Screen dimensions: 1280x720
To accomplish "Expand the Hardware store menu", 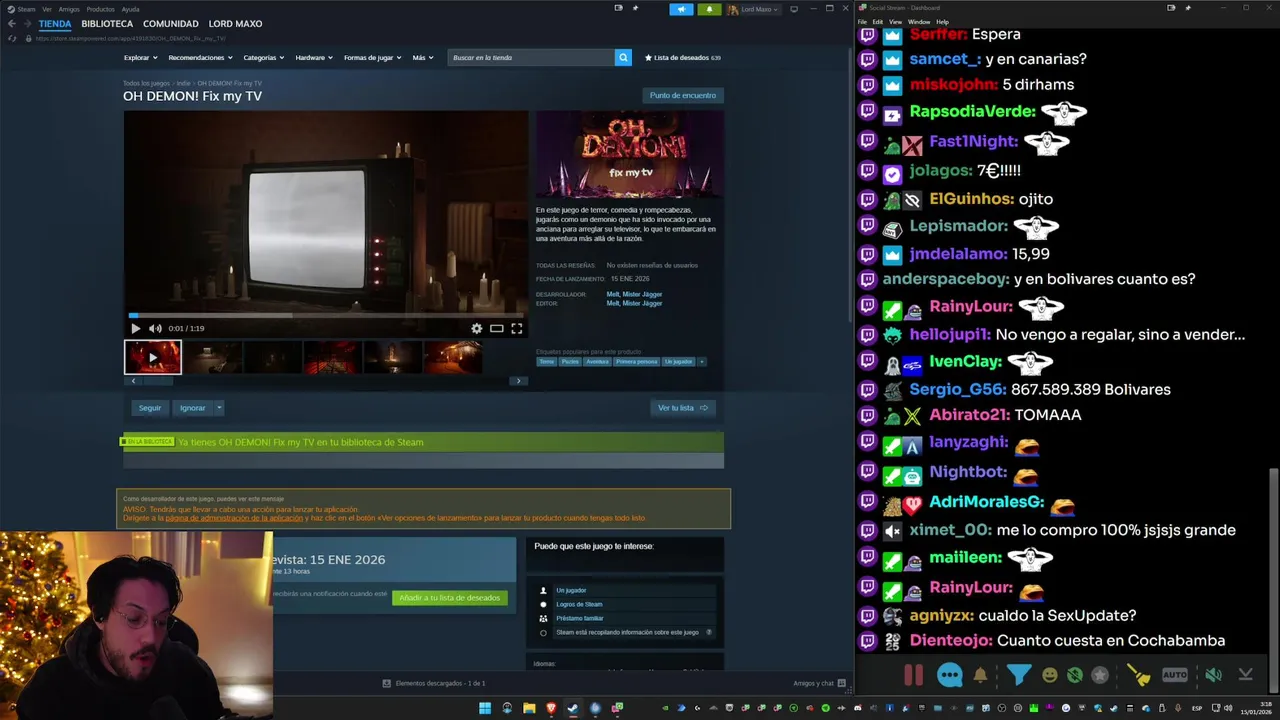I will coord(314,58).
